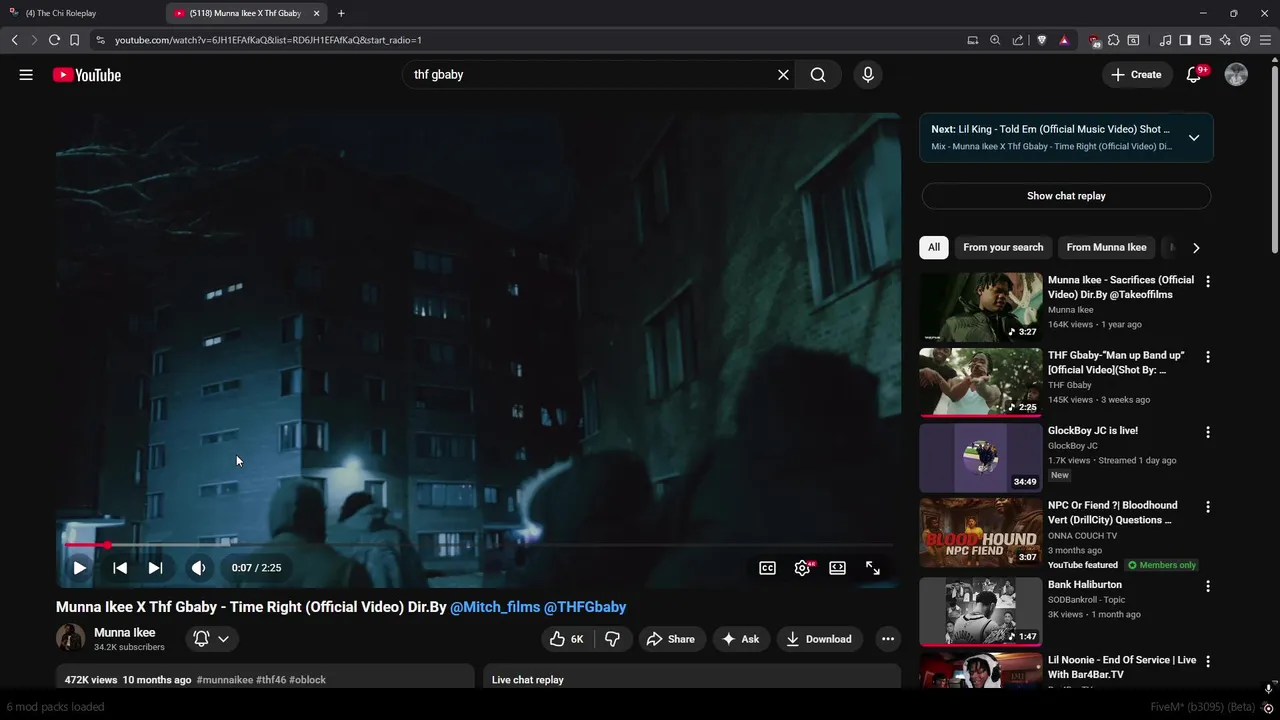Screen dimensions: 1280x720
Task: Open the @THFGbaby channel link
Action: pyautogui.click(x=585, y=607)
